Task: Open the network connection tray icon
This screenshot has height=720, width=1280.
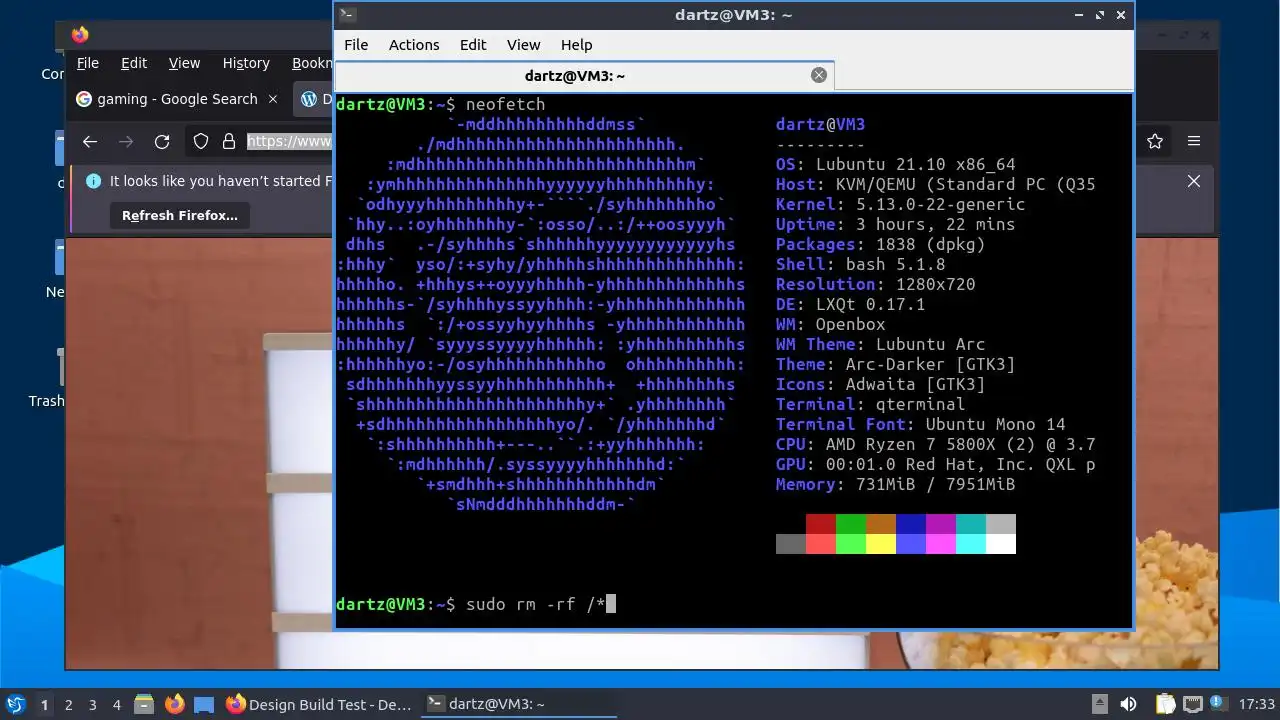Action: pos(1192,704)
